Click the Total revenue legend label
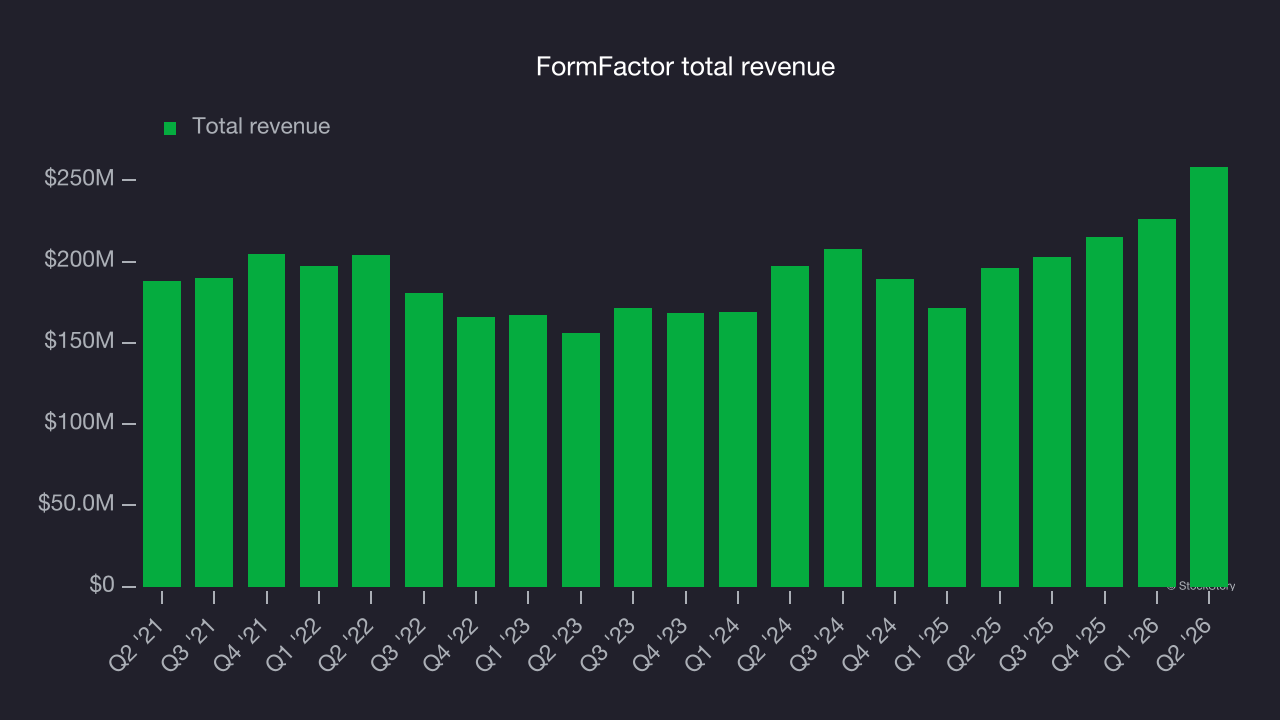Image resolution: width=1280 pixels, height=720 pixels. point(261,127)
